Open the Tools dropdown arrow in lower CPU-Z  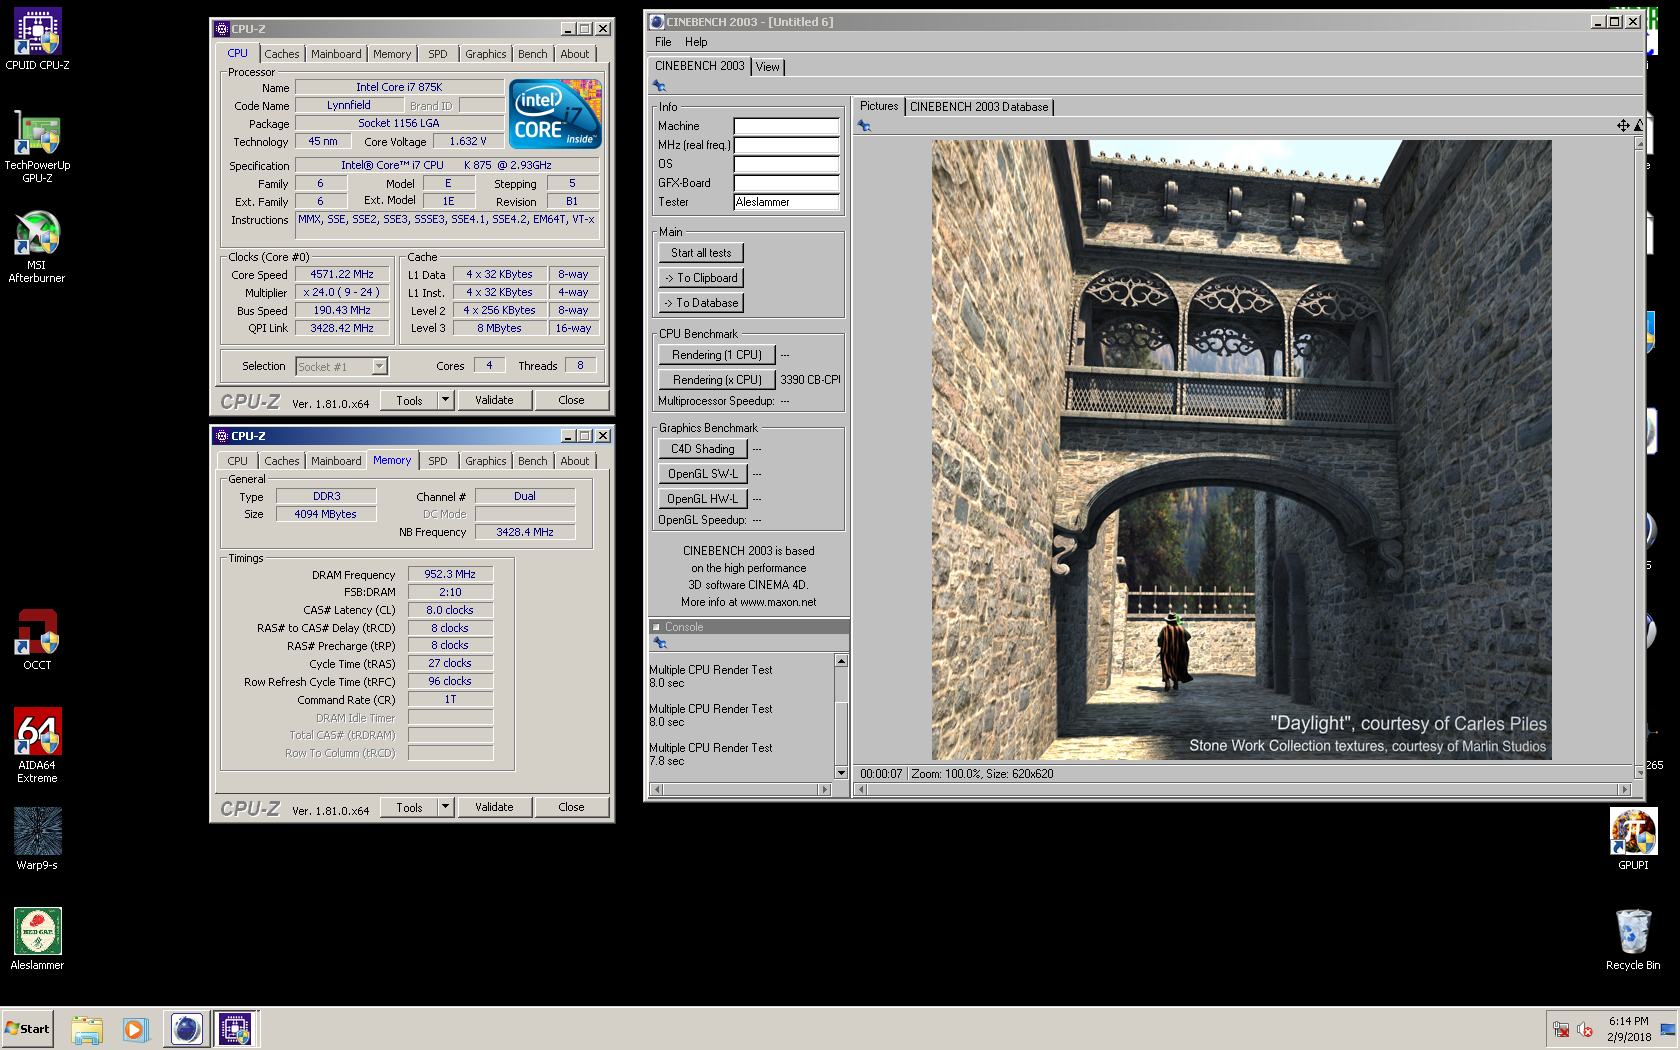446,807
